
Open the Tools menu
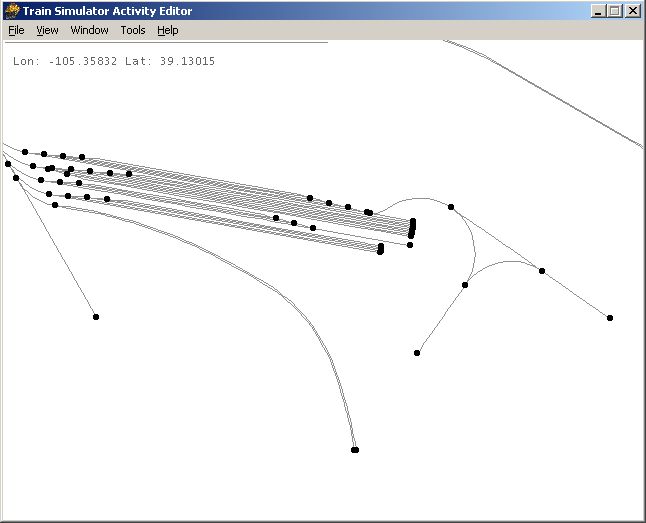pos(133,30)
